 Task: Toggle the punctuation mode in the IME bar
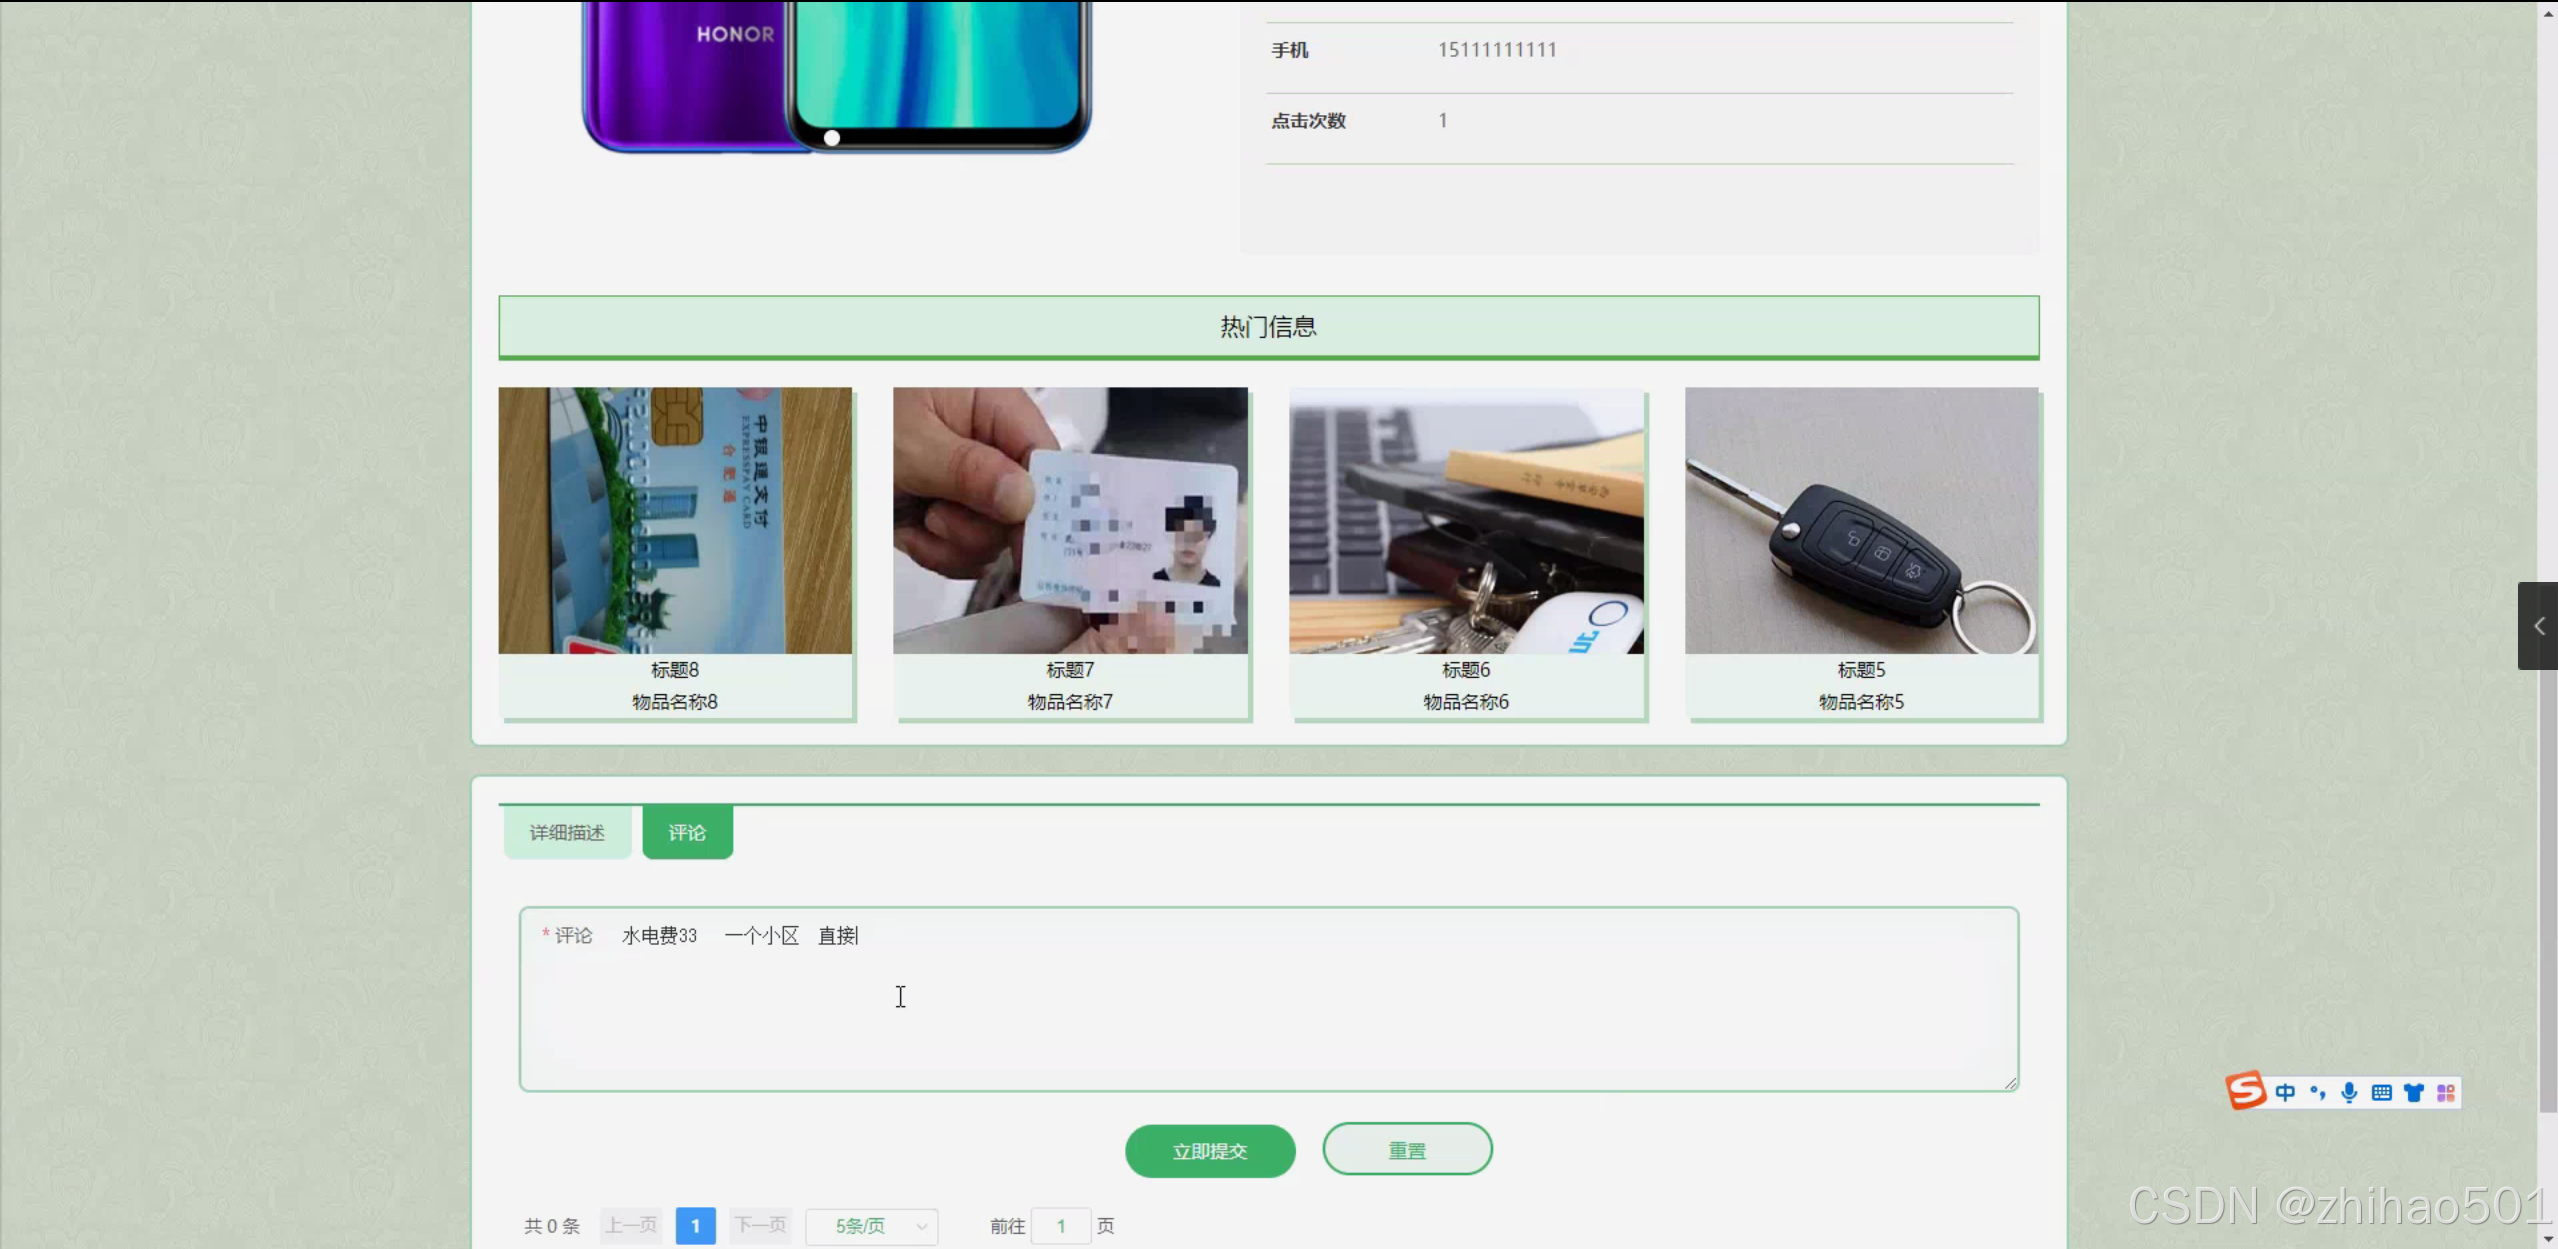point(2317,1092)
